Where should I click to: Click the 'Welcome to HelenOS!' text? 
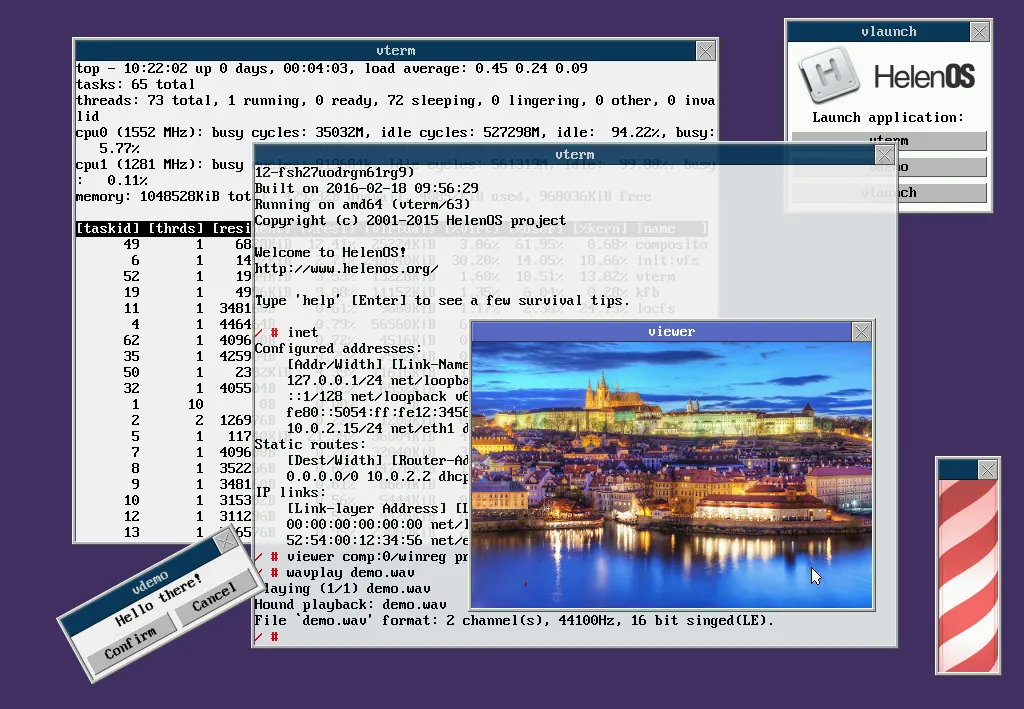coord(330,252)
